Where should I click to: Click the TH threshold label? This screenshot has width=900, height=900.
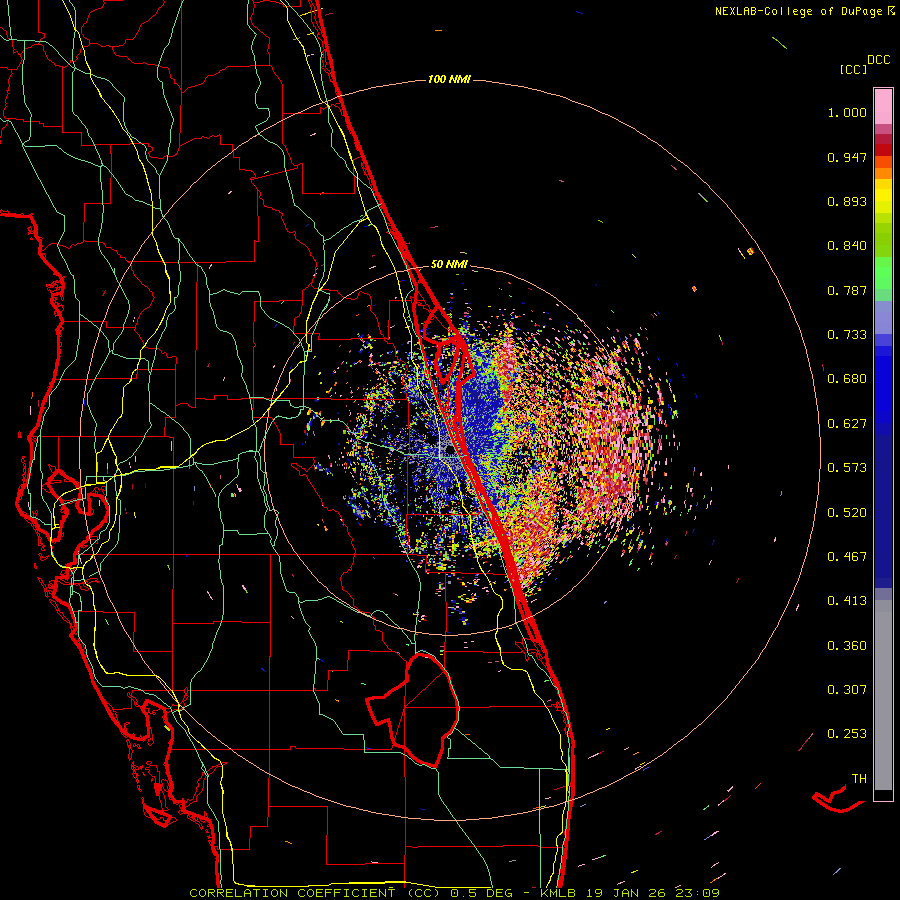tap(859, 779)
